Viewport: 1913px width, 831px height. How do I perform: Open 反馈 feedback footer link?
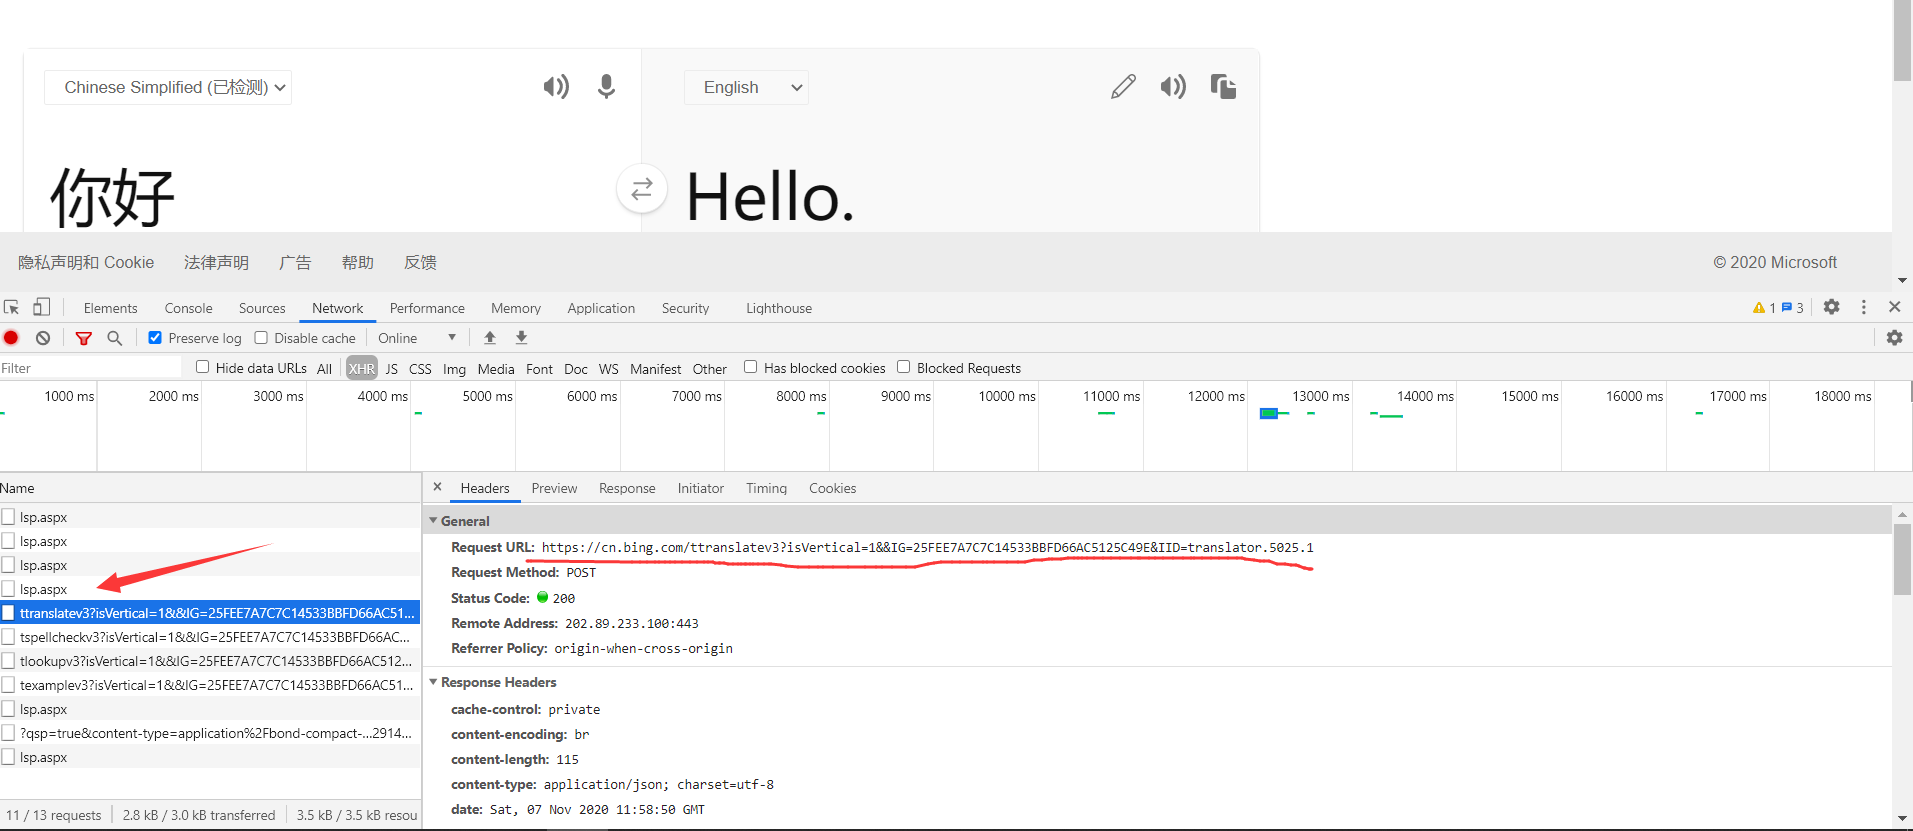tap(420, 262)
